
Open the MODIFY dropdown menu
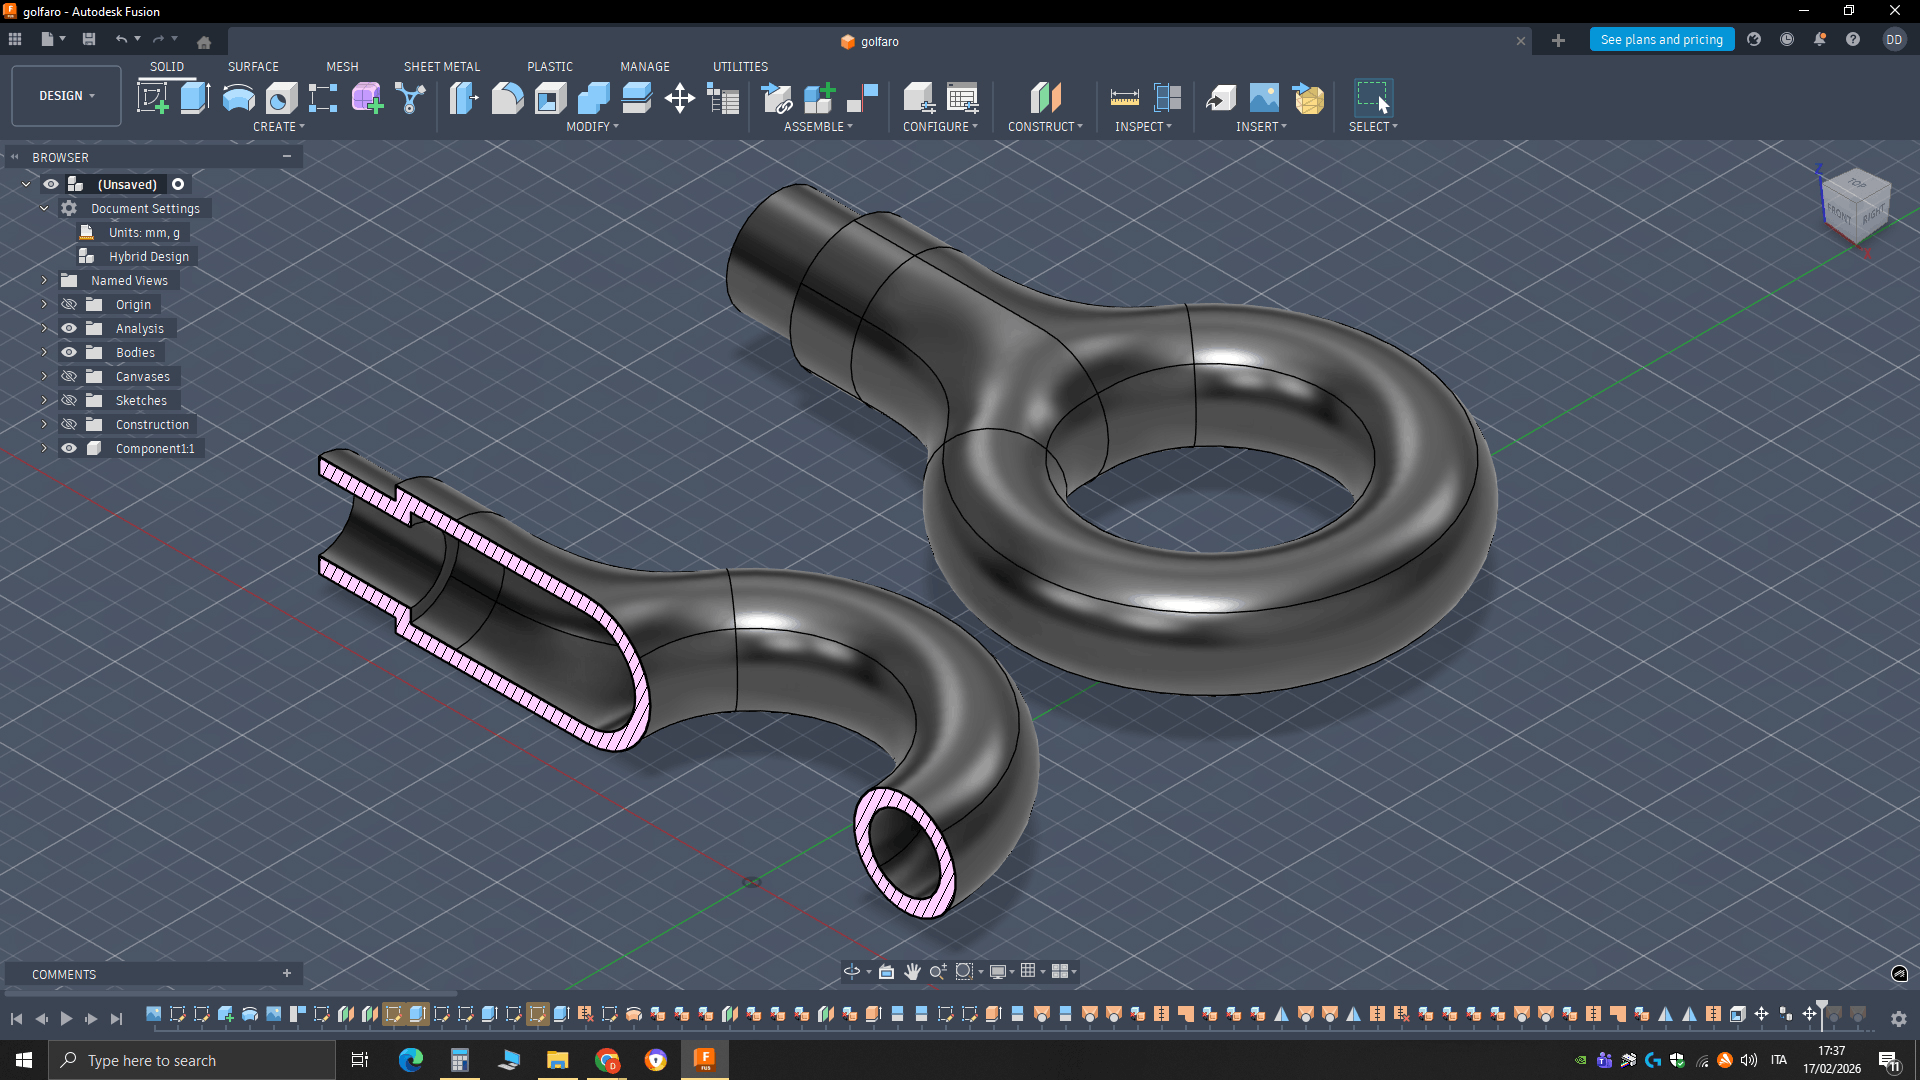pyautogui.click(x=592, y=127)
